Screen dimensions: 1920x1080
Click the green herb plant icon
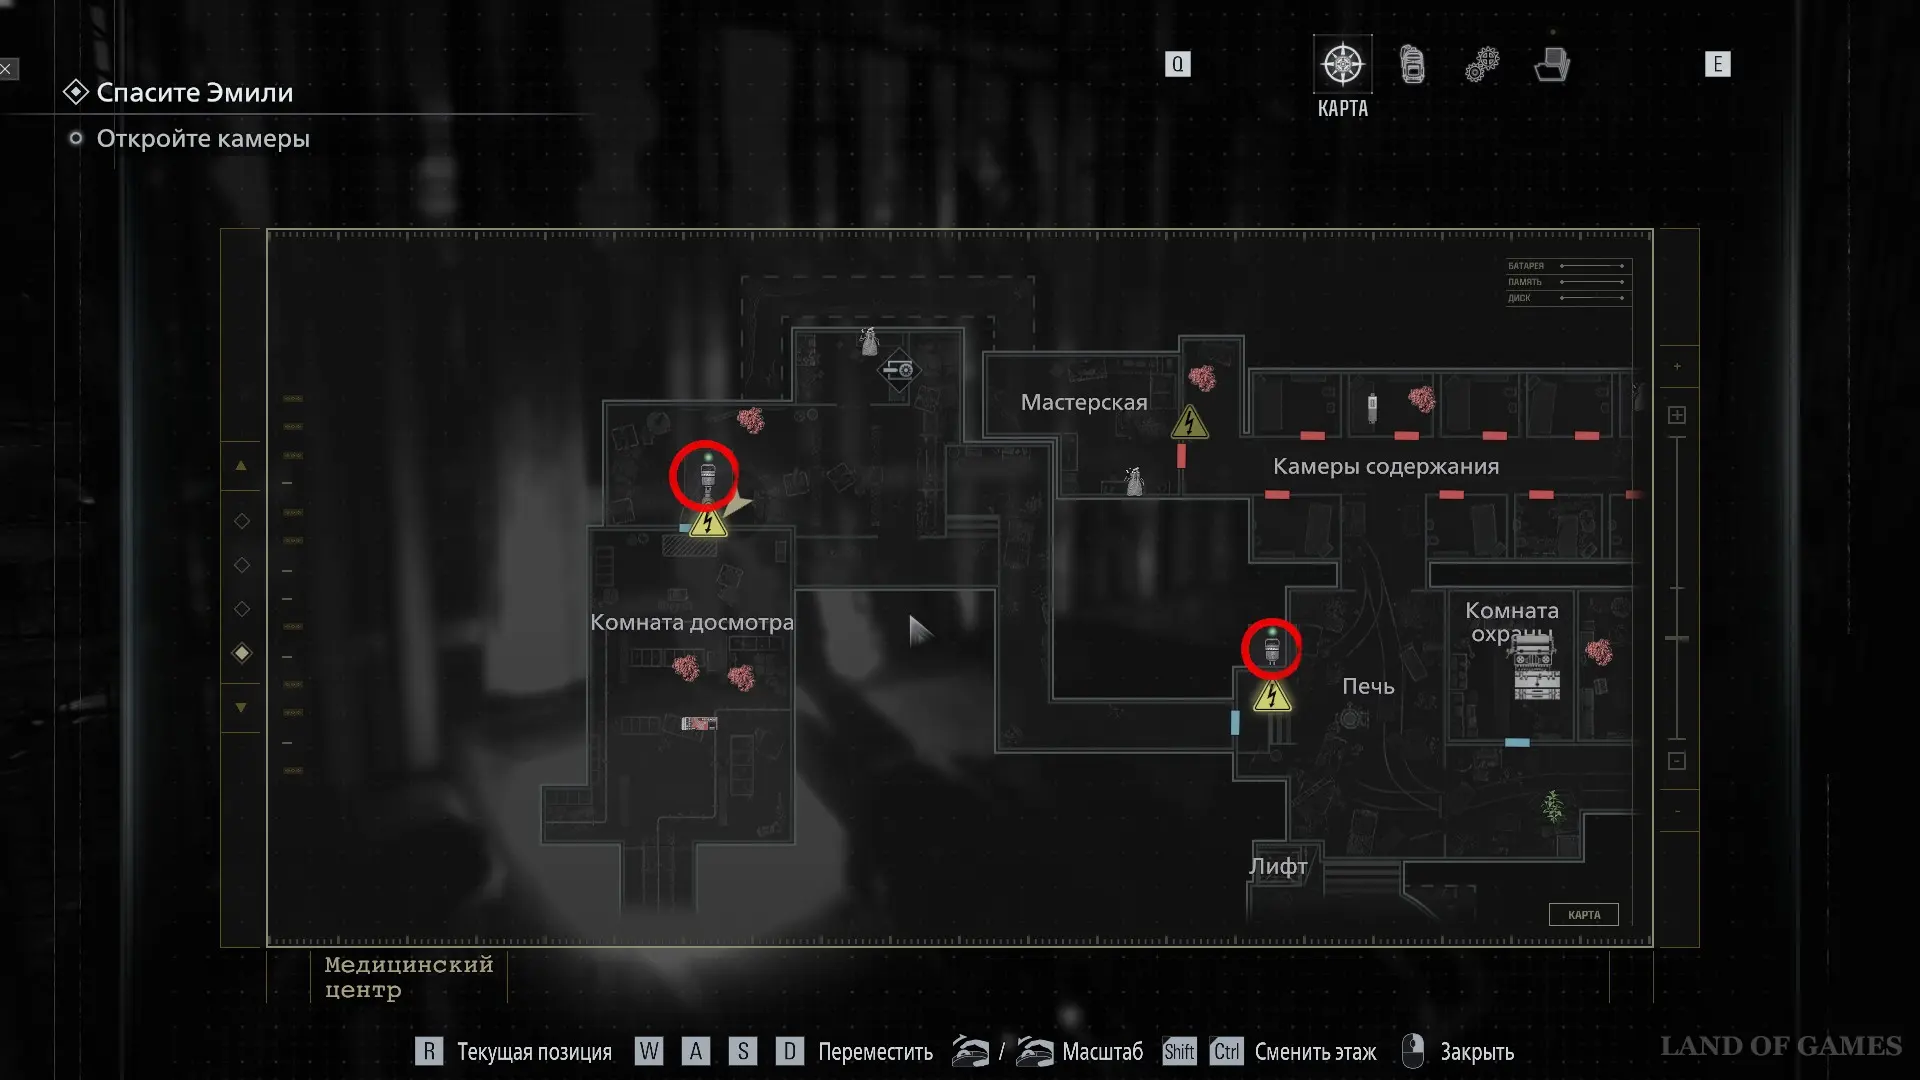pos(1553,805)
